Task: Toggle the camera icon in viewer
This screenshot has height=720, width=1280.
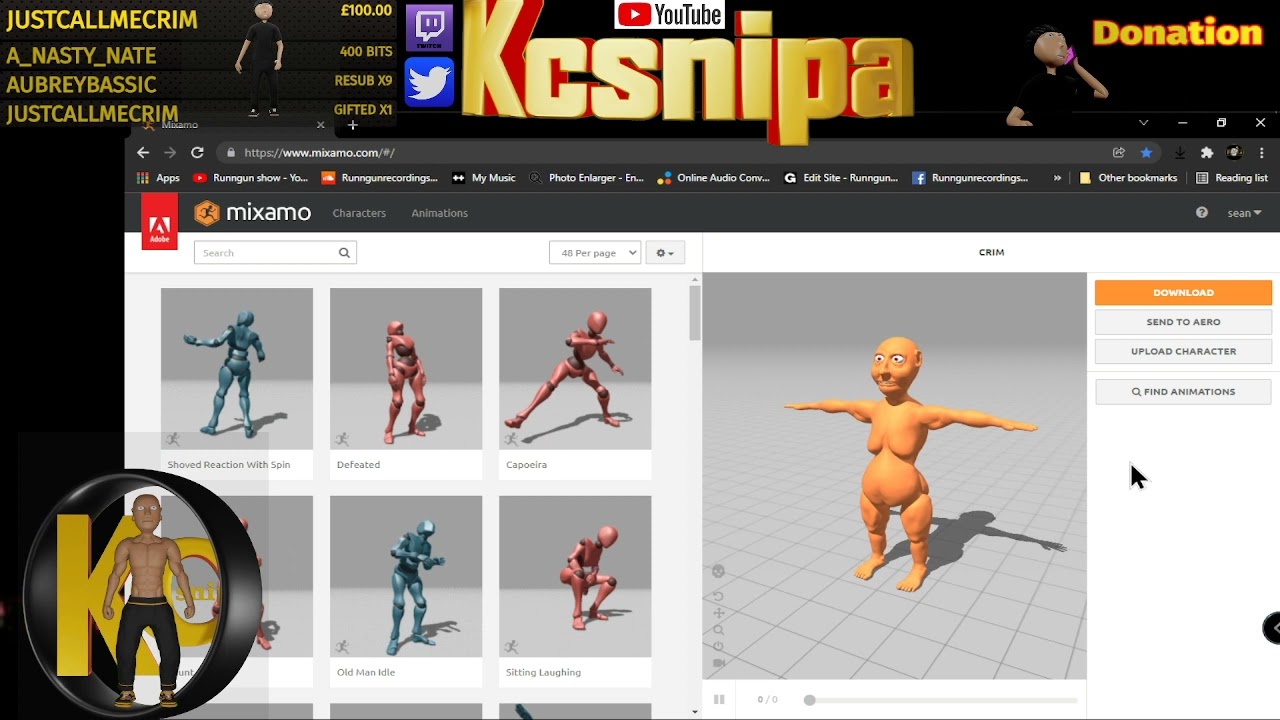Action: 718,663
